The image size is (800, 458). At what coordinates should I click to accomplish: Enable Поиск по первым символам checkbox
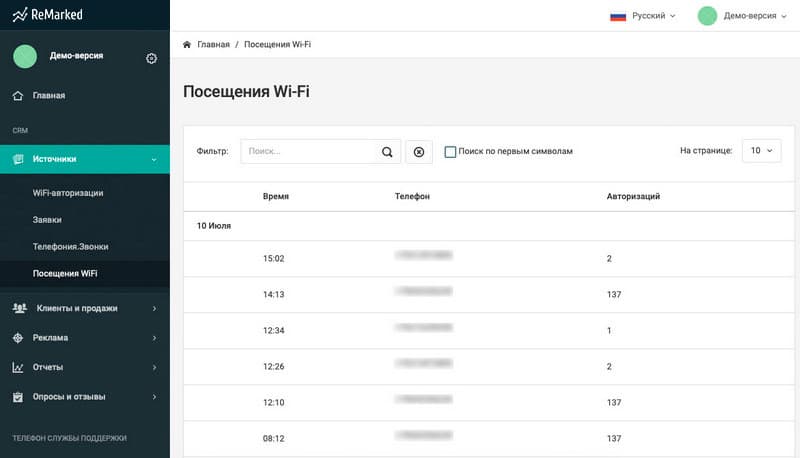tap(450, 151)
